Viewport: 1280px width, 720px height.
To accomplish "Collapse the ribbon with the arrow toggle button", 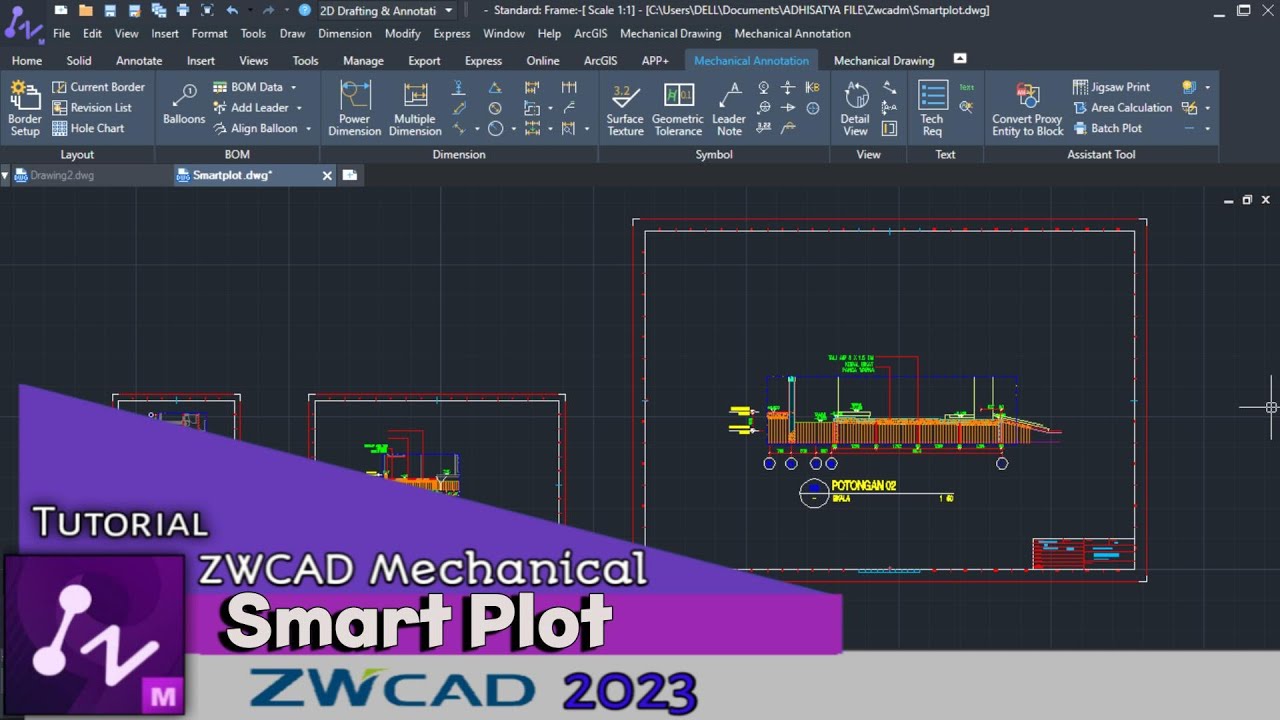I will coord(959,59).
